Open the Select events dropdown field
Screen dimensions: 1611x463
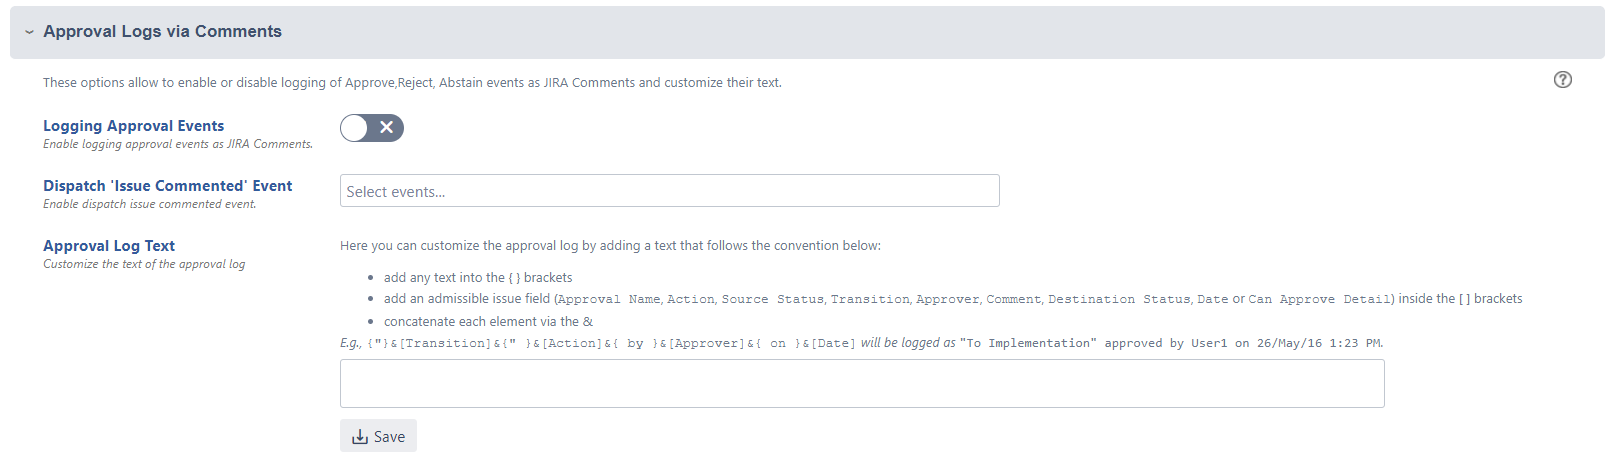(669, 191)
